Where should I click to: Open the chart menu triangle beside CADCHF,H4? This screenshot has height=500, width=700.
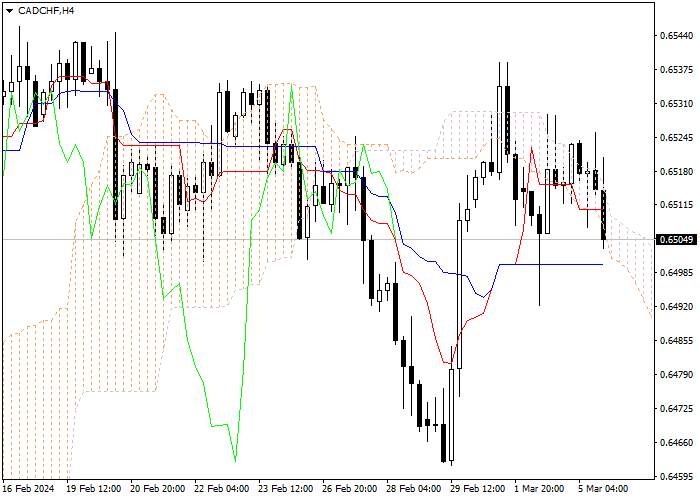9,11
